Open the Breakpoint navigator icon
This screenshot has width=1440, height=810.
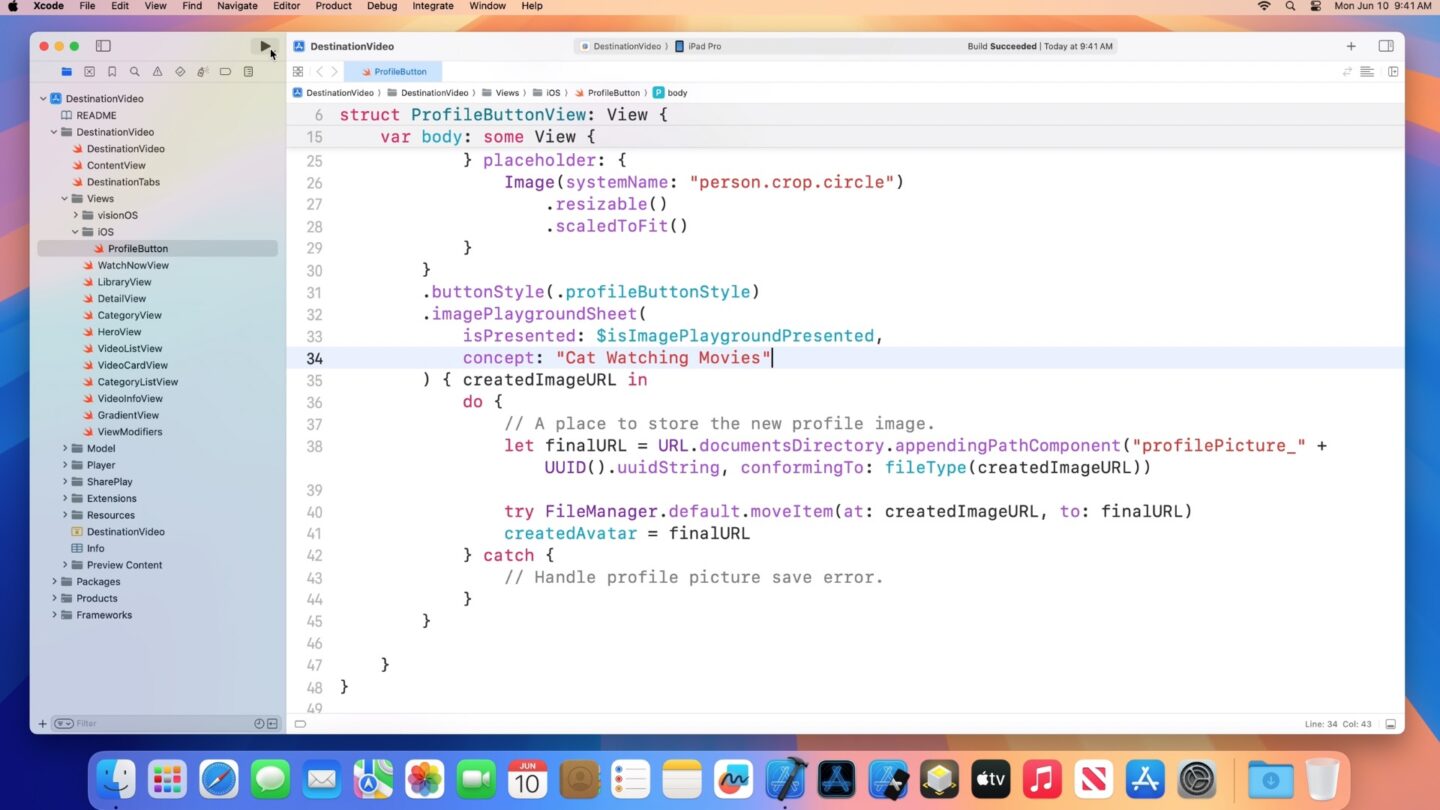225,71
